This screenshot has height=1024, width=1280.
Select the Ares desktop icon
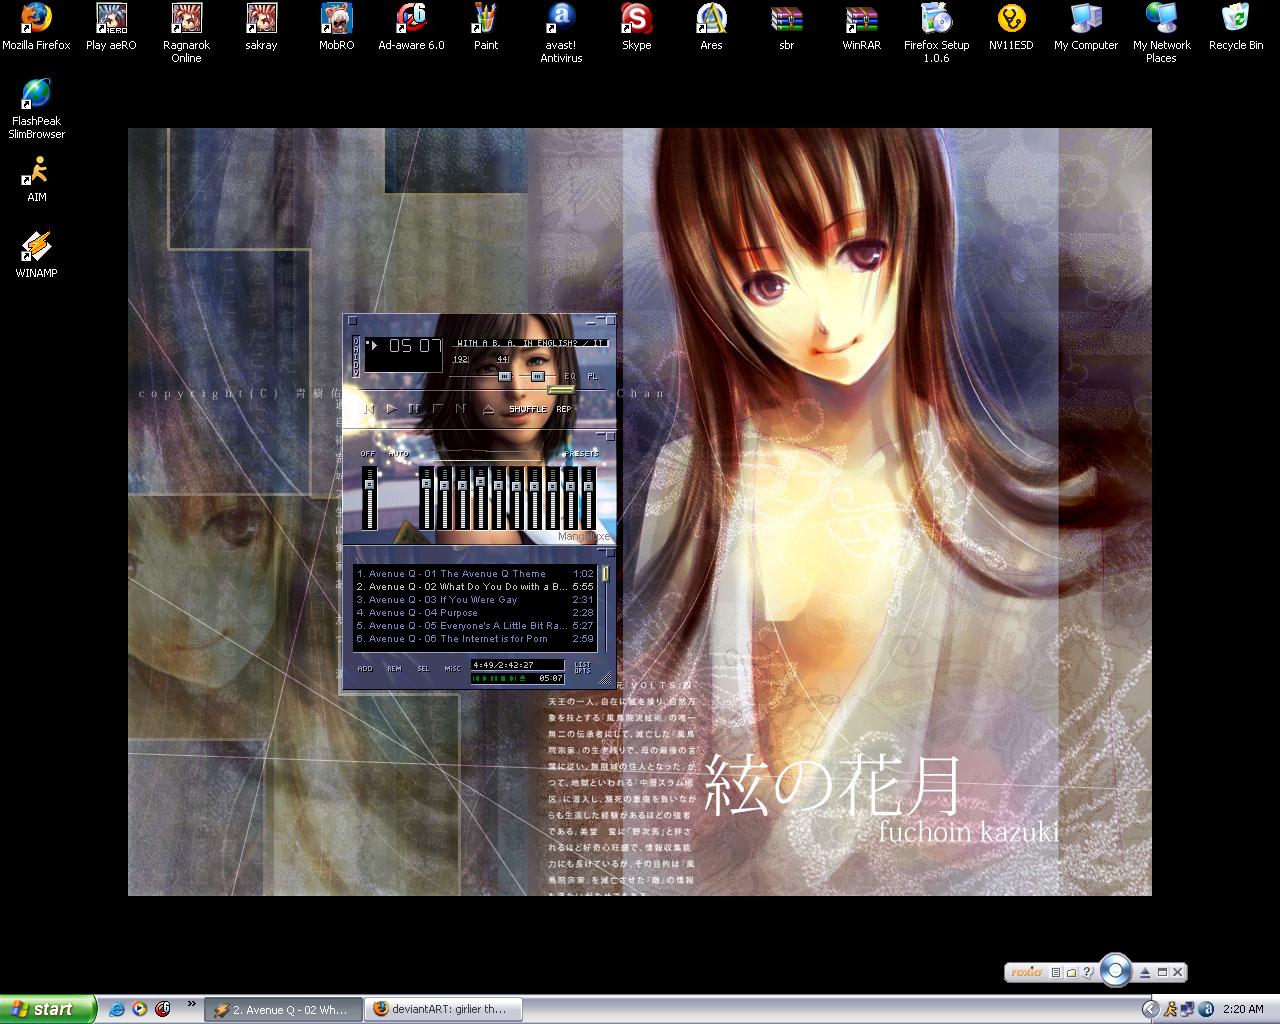(711, 27)
